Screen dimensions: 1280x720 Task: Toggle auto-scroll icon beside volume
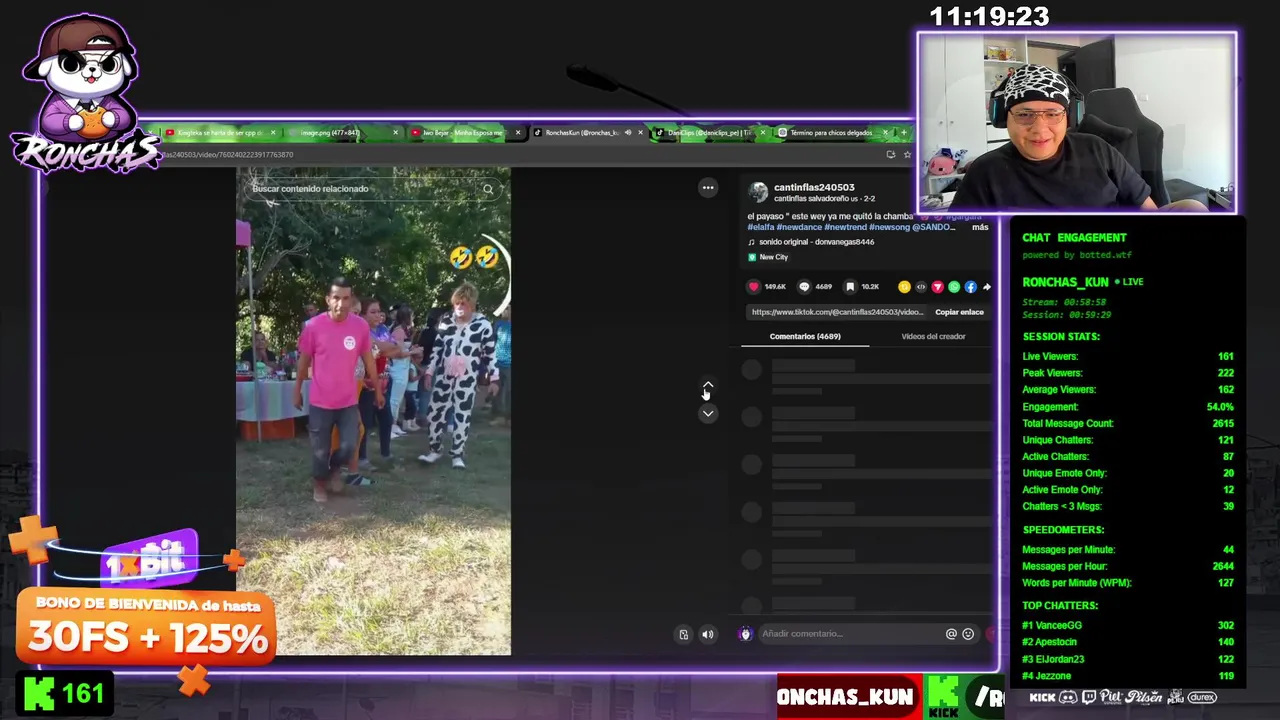tap(684, 634)
